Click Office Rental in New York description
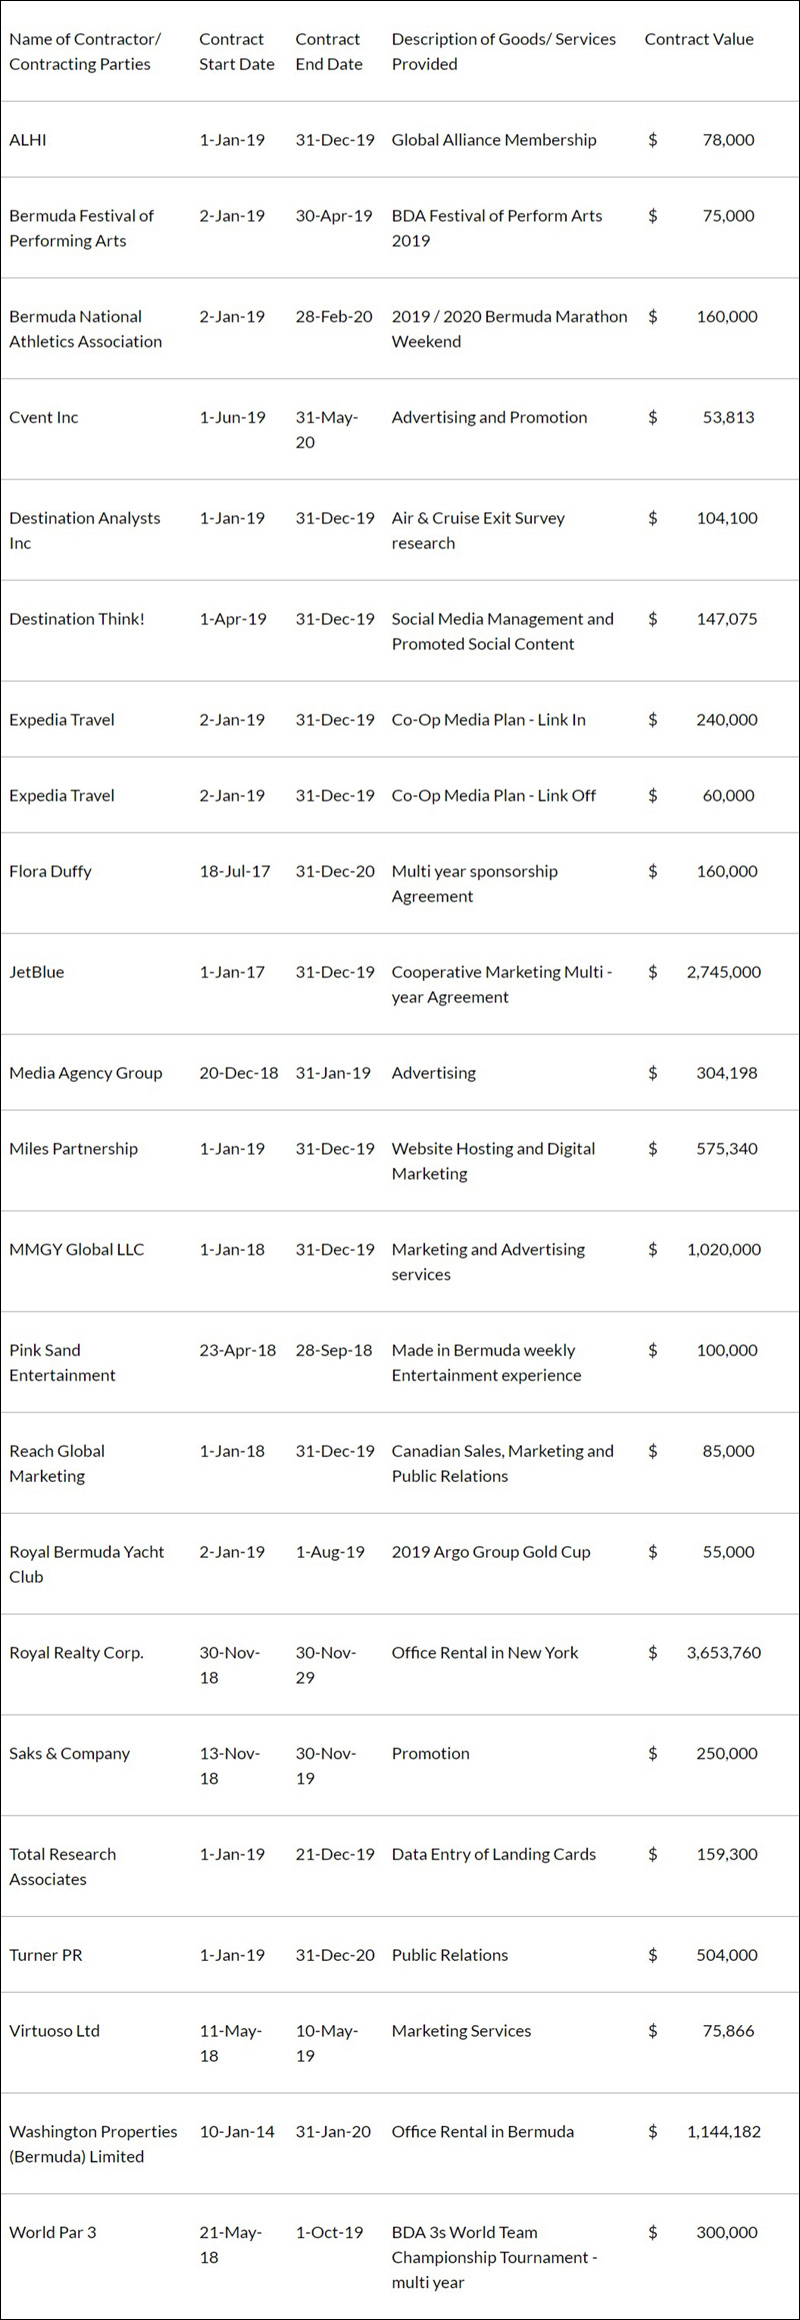 pos(484,1653)
